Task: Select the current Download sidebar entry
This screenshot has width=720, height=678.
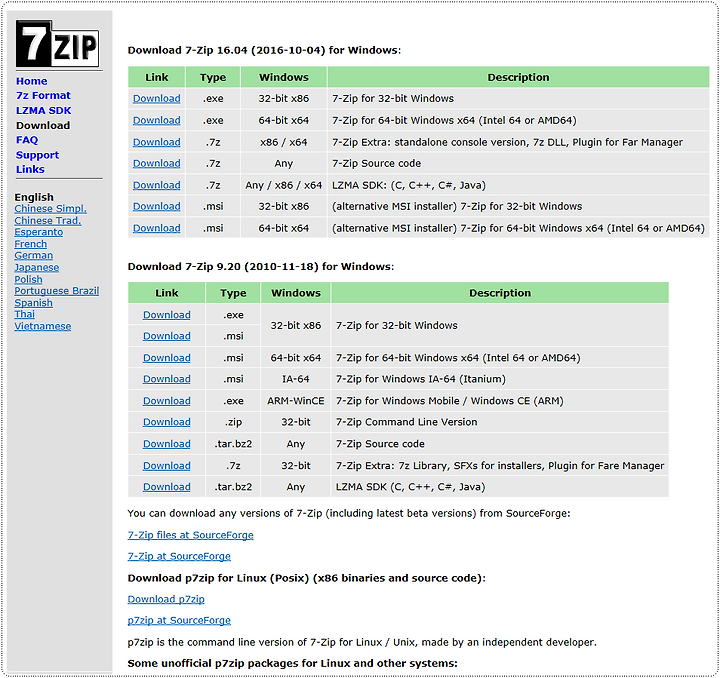Action: [43, 125]
